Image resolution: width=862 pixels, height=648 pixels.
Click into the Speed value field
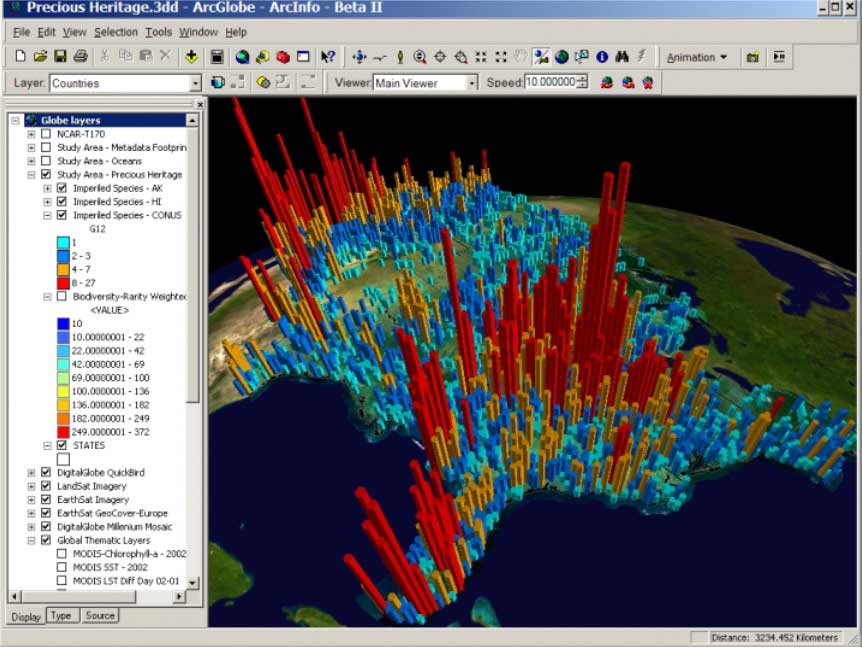tap(549, 83)
